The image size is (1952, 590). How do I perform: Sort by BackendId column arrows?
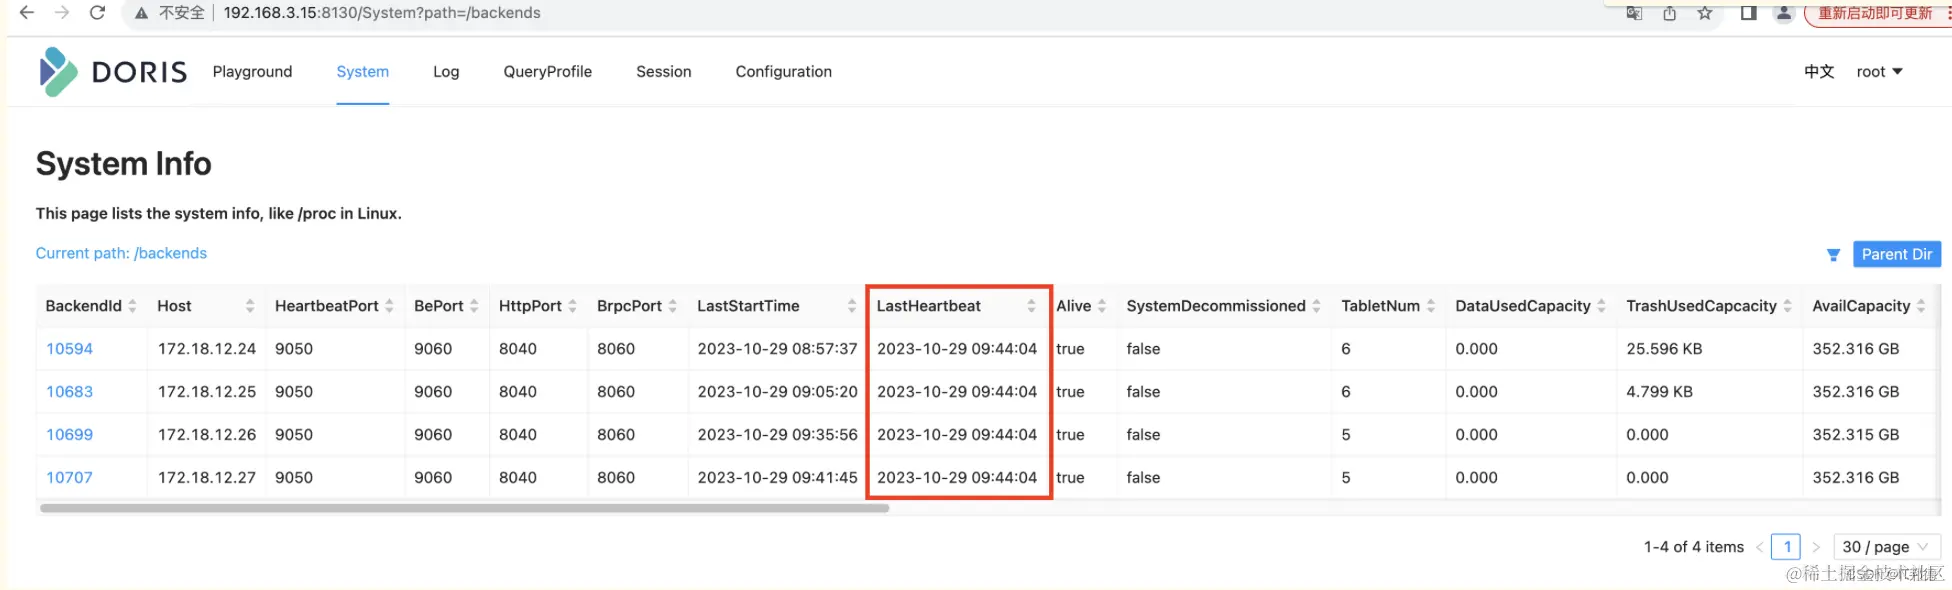tap(132, 306)
